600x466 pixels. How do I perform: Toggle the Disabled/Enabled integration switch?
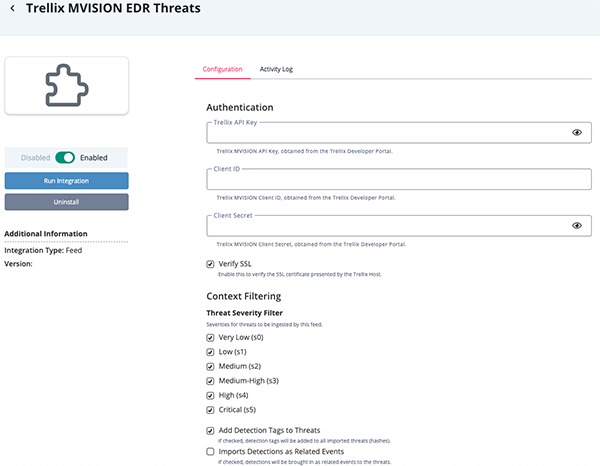pos(65,158)
